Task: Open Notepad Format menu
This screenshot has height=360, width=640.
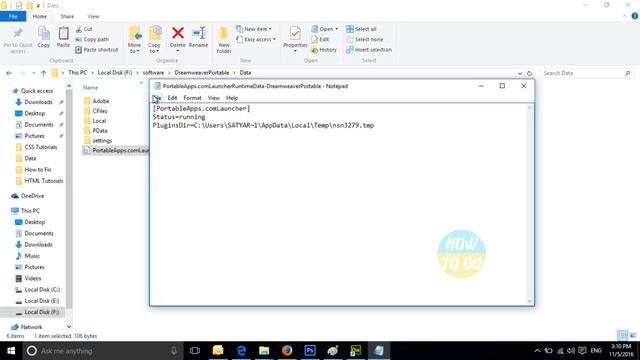Action: click(192, 98)
